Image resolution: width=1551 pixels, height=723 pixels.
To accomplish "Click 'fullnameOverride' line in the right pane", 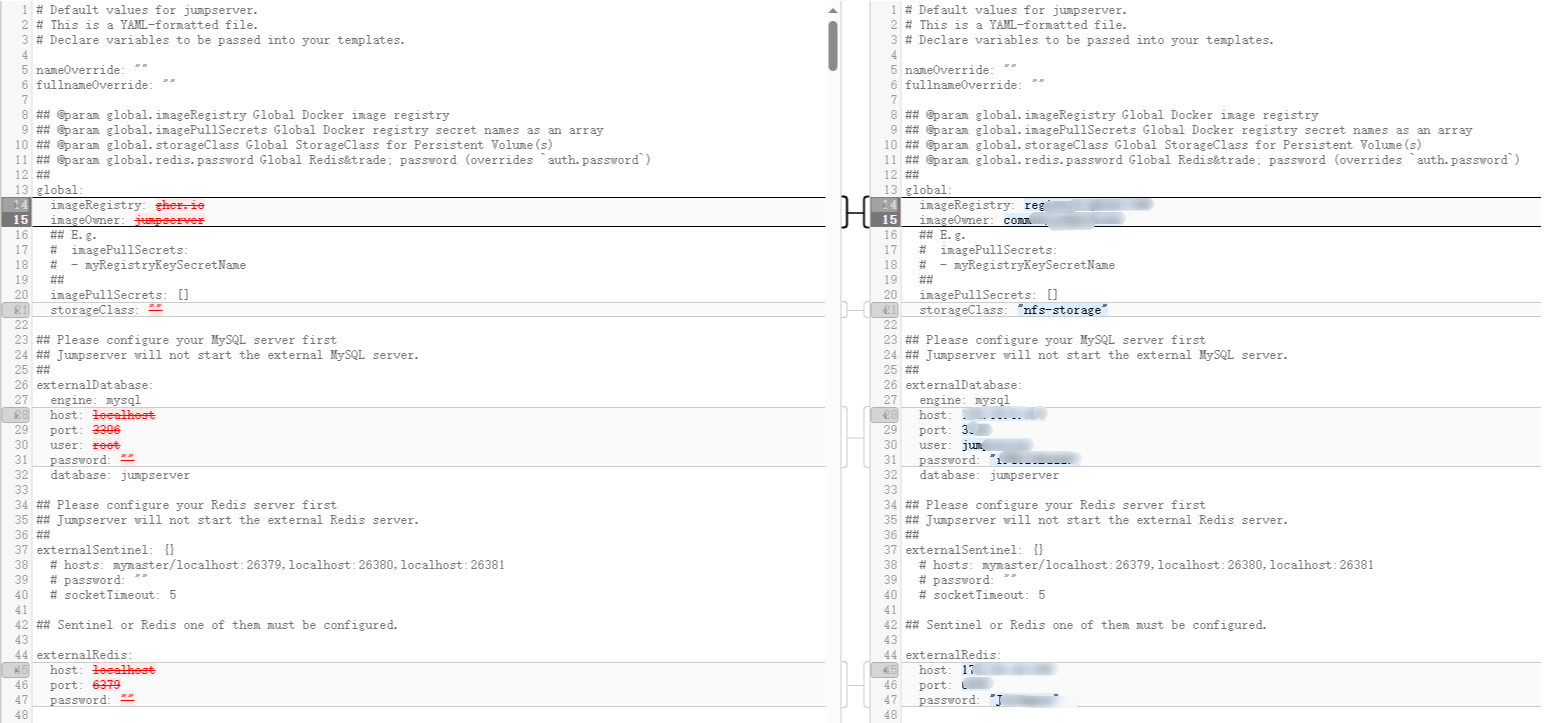I will [x=975, y=85].
